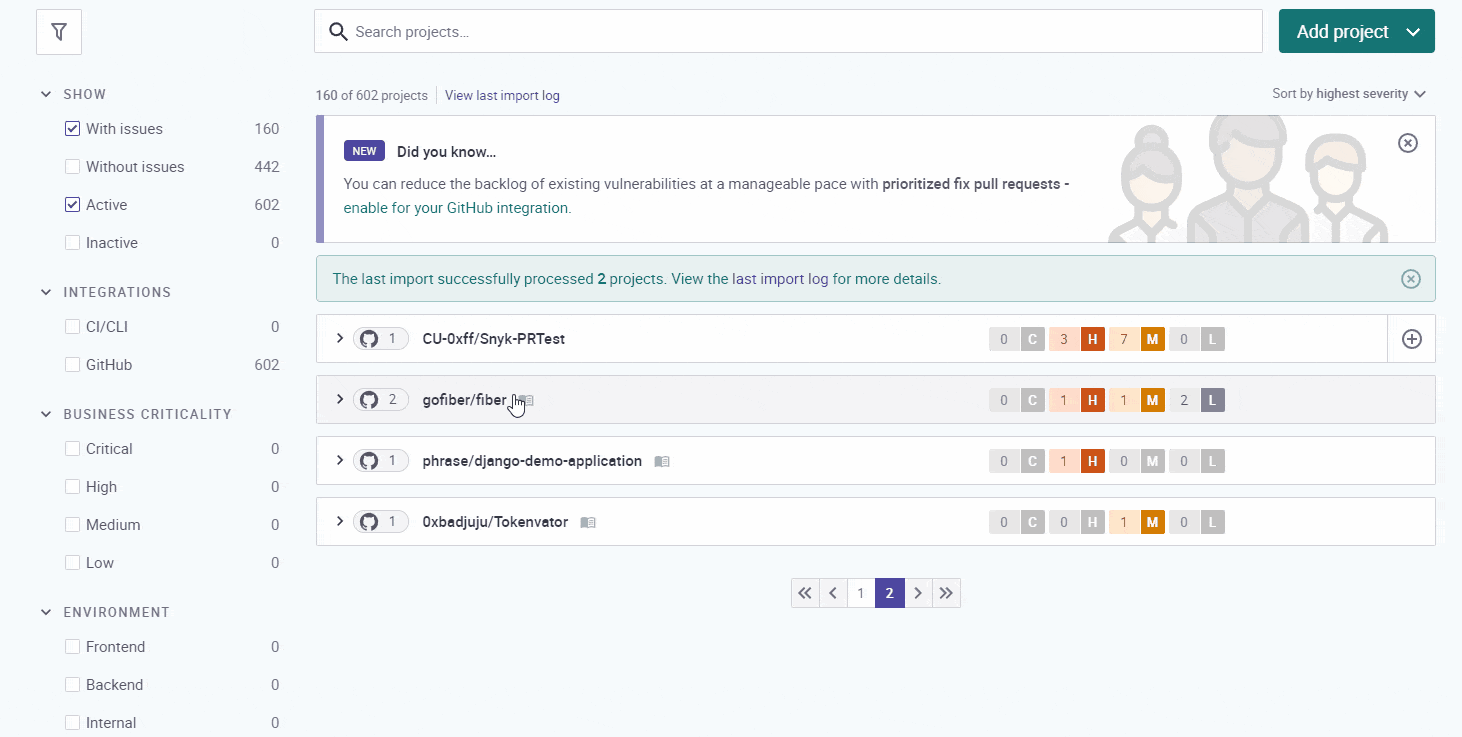This screenshot has height=737, width=1462.
Task: Expand the phrase/django-demo-application row
Action: [x=340, y=460]
